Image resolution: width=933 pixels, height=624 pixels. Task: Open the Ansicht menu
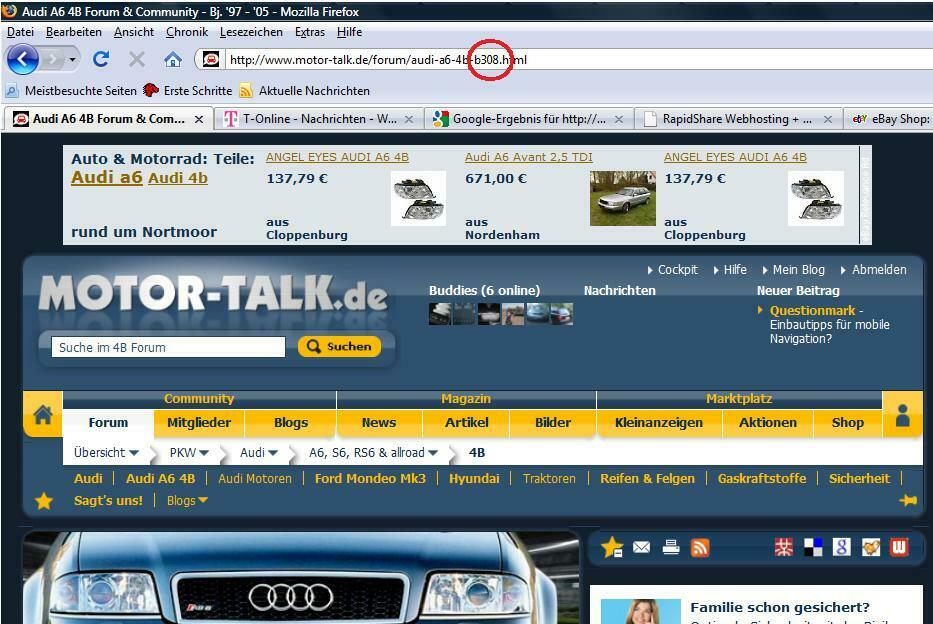(x=134, y=32)
